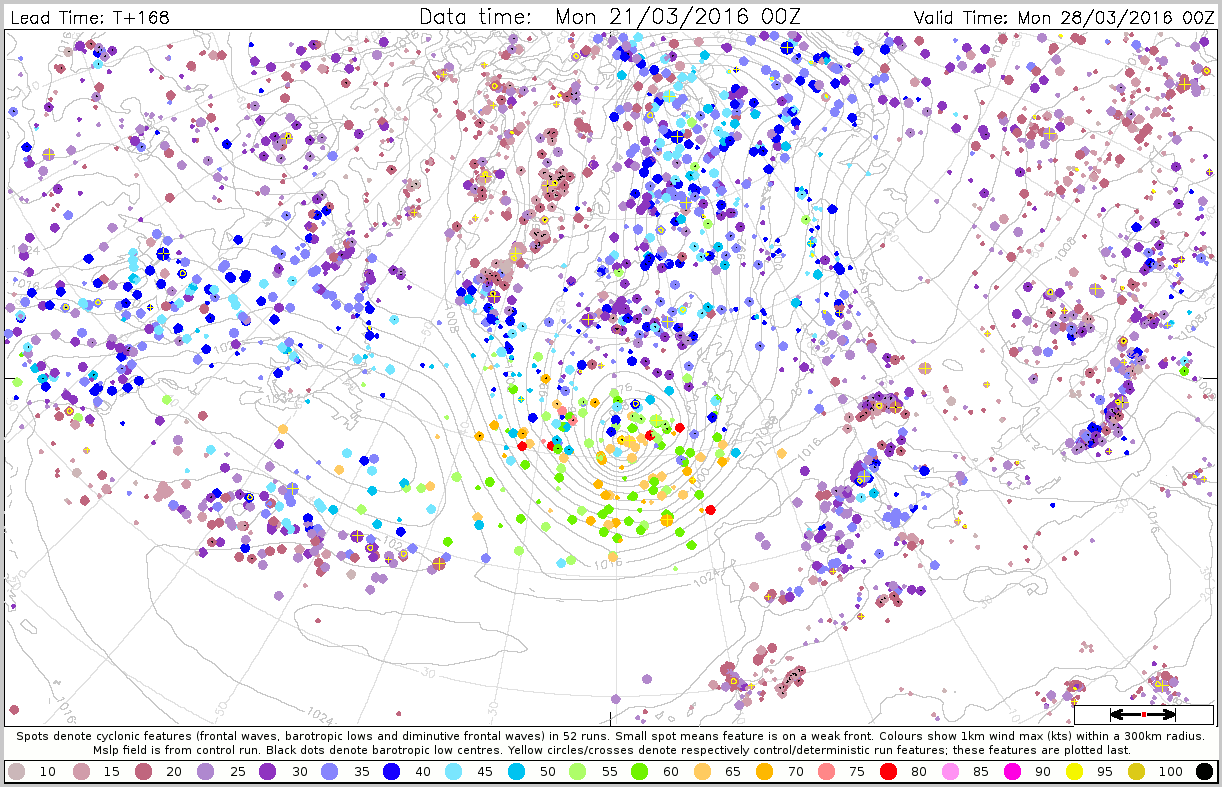Click the cyan swatch between 45 and 50

(516, 772)
